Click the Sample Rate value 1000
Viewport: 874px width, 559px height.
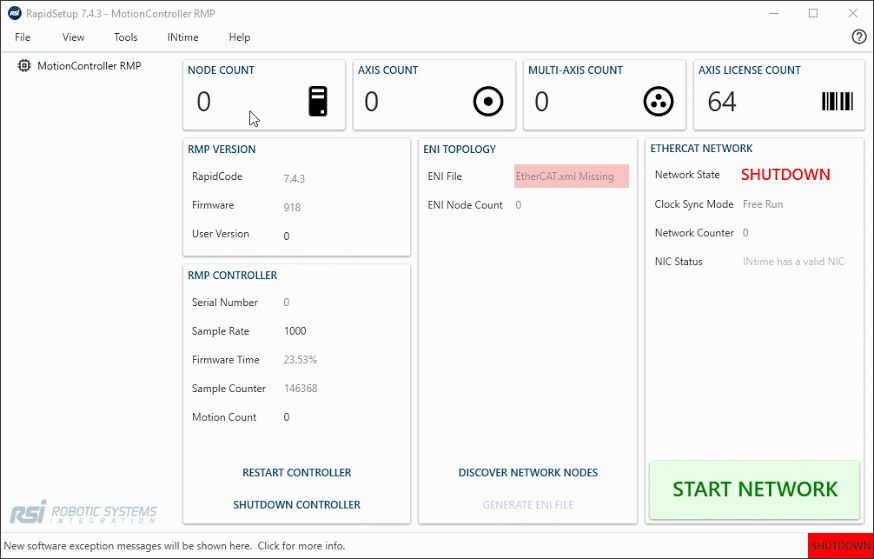point(295,331)
